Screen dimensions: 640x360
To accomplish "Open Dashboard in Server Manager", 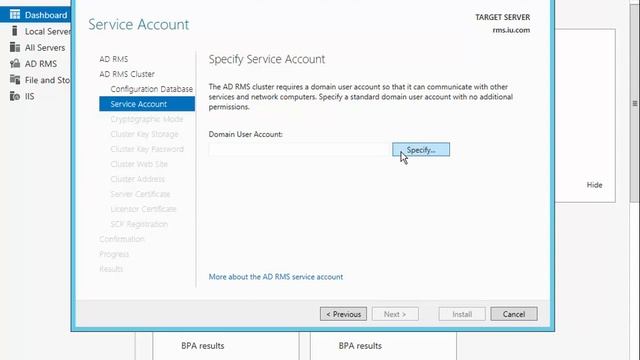I will pyautogui.click(x=46, y=15).
